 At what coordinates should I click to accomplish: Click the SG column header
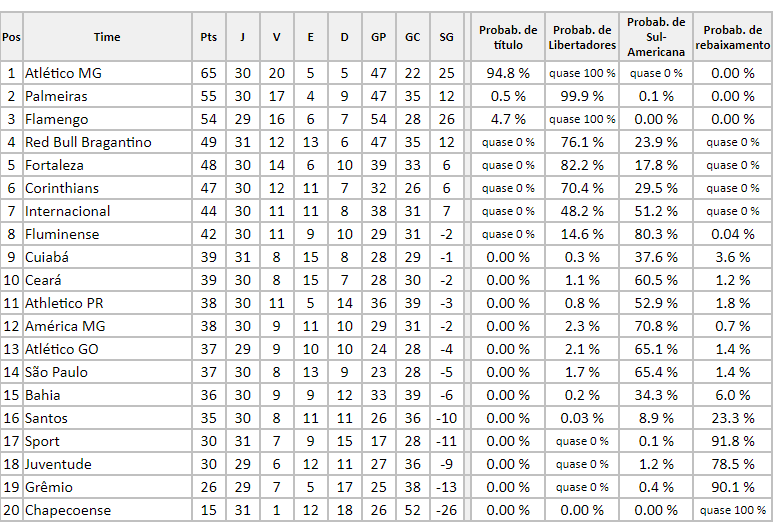point(446,37)
